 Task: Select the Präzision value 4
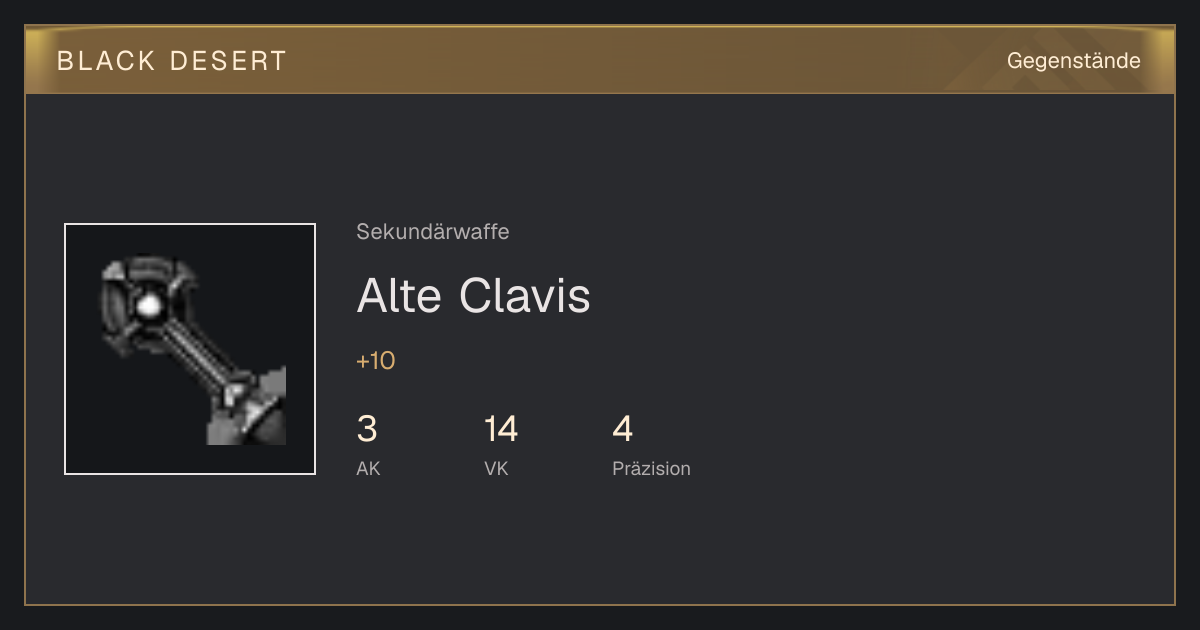pos(623,429)
